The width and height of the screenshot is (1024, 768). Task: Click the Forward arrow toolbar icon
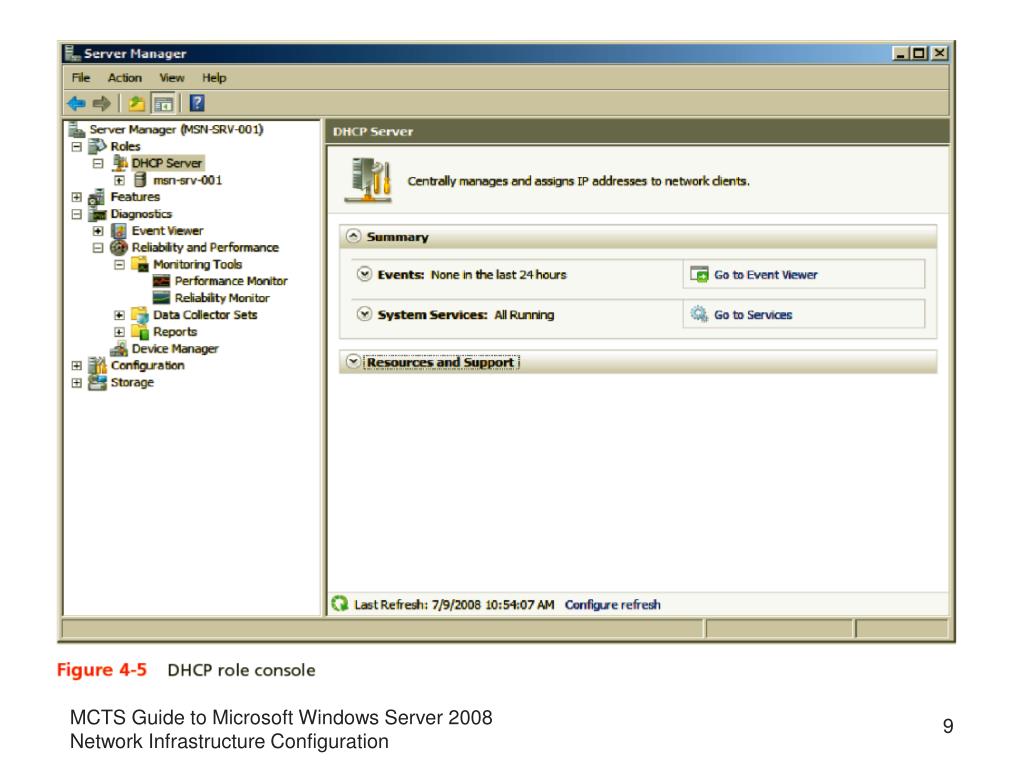(101, 103)
